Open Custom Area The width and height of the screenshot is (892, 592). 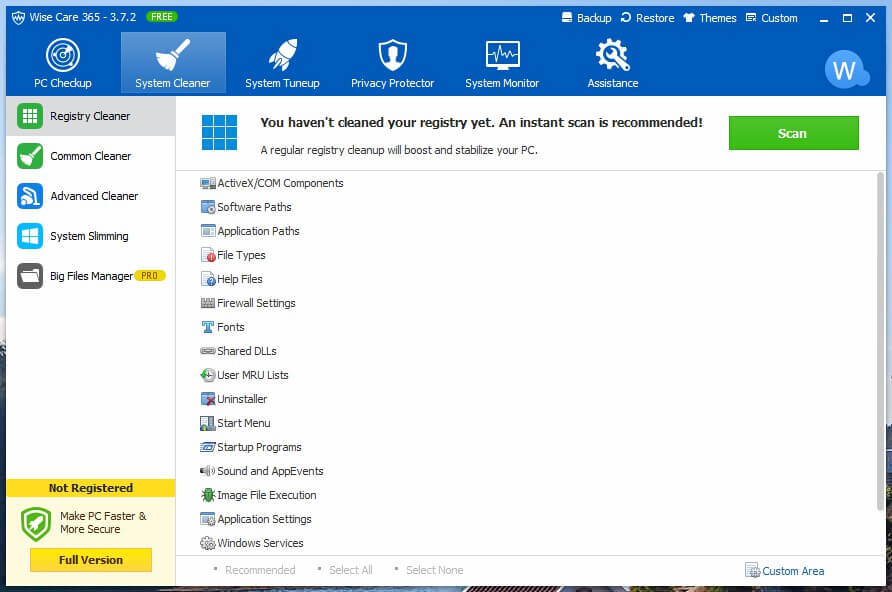pos(784,570)
